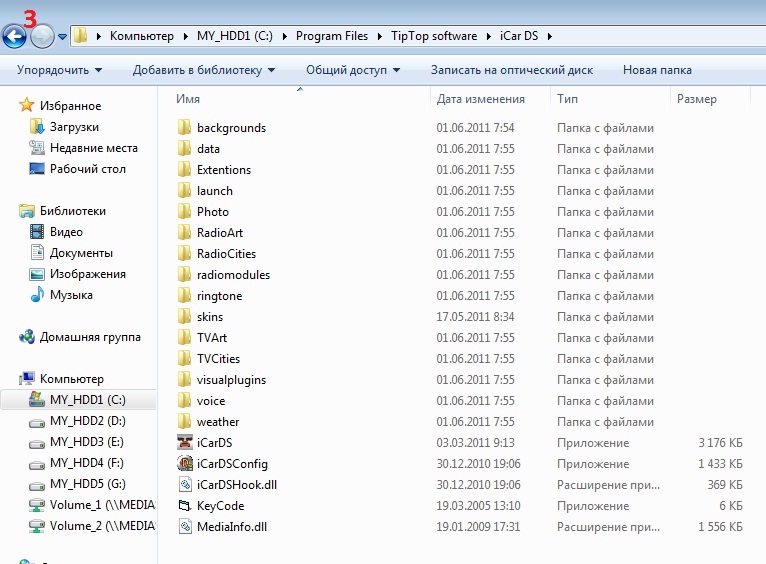Select MY_HDD2 (D:) in navigation pane

pyautogui.click(x=87, y=421)
